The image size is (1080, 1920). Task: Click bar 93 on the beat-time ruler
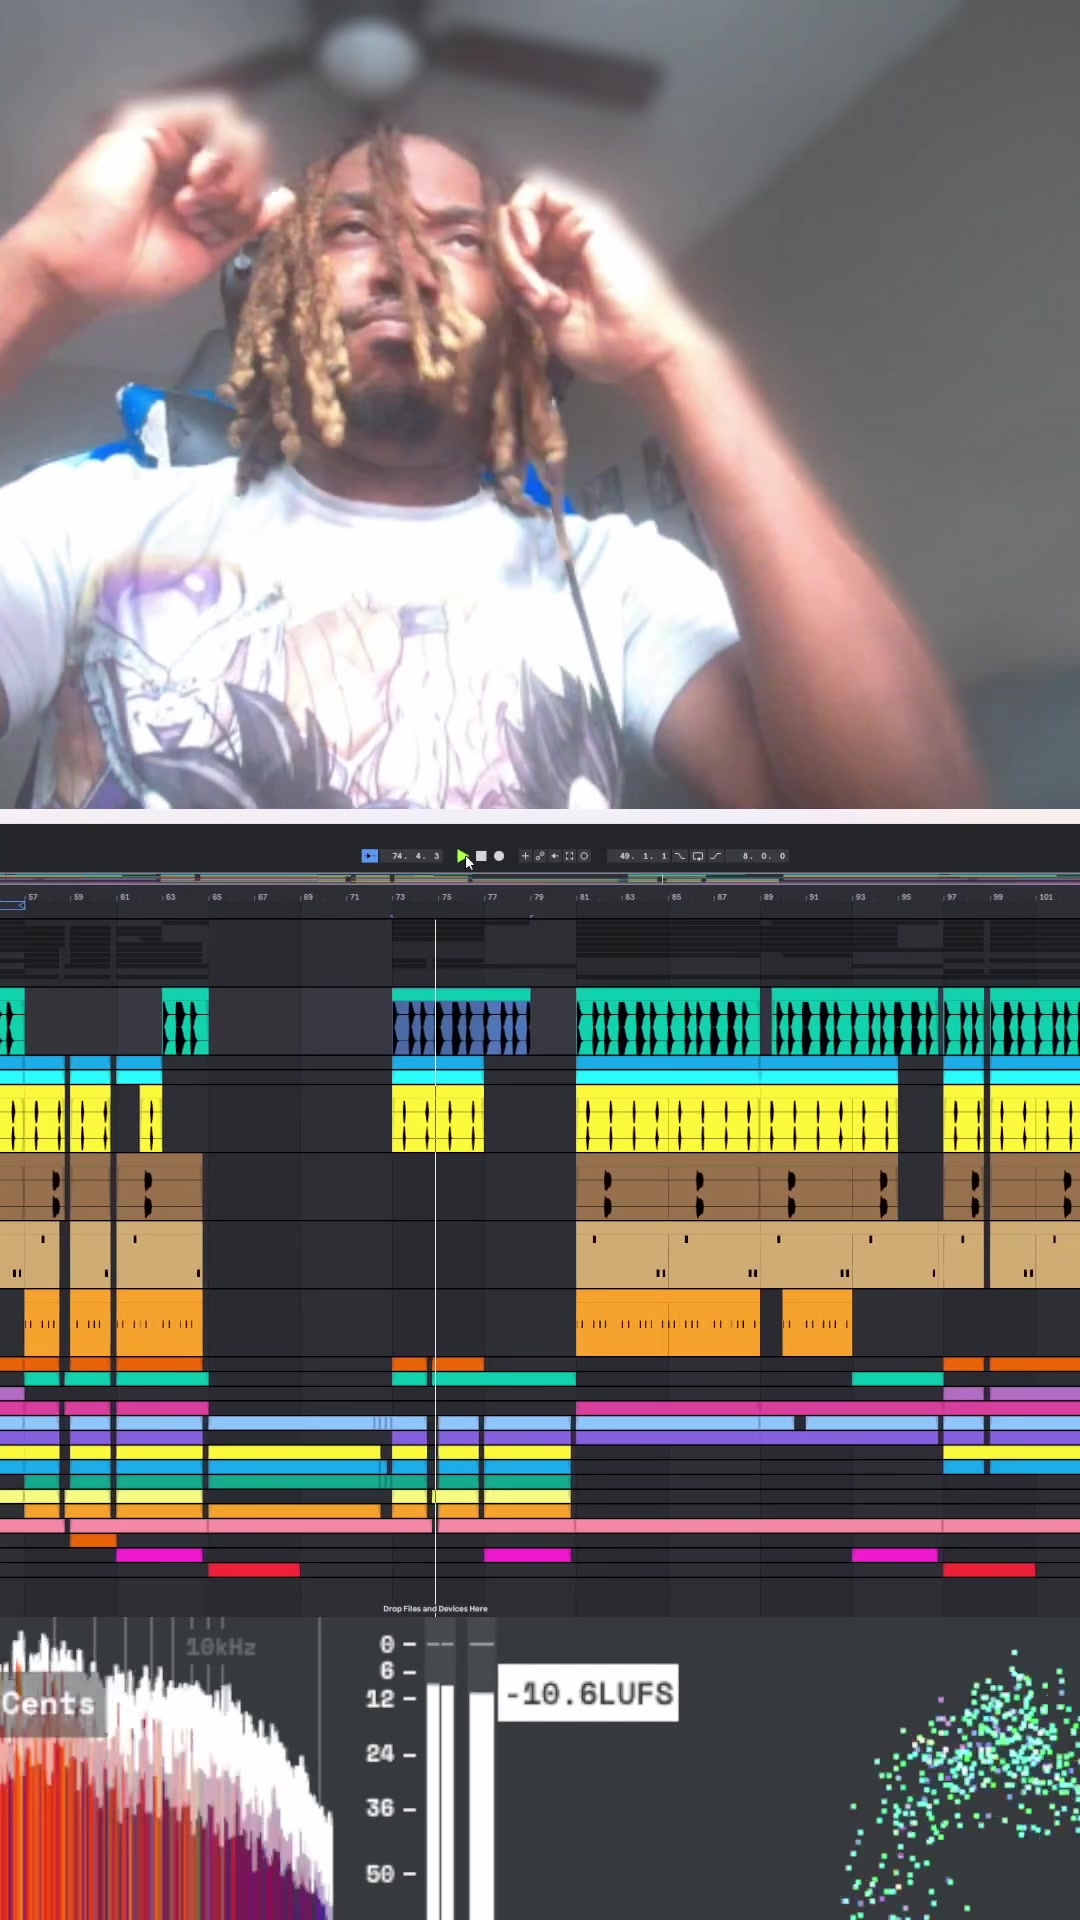[858, 897]
